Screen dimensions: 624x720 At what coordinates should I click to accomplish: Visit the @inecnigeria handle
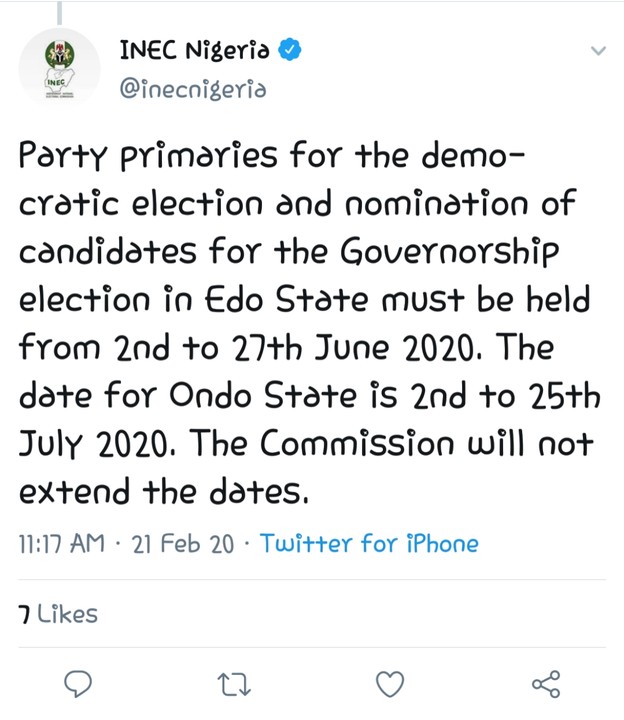pos(192,89)
